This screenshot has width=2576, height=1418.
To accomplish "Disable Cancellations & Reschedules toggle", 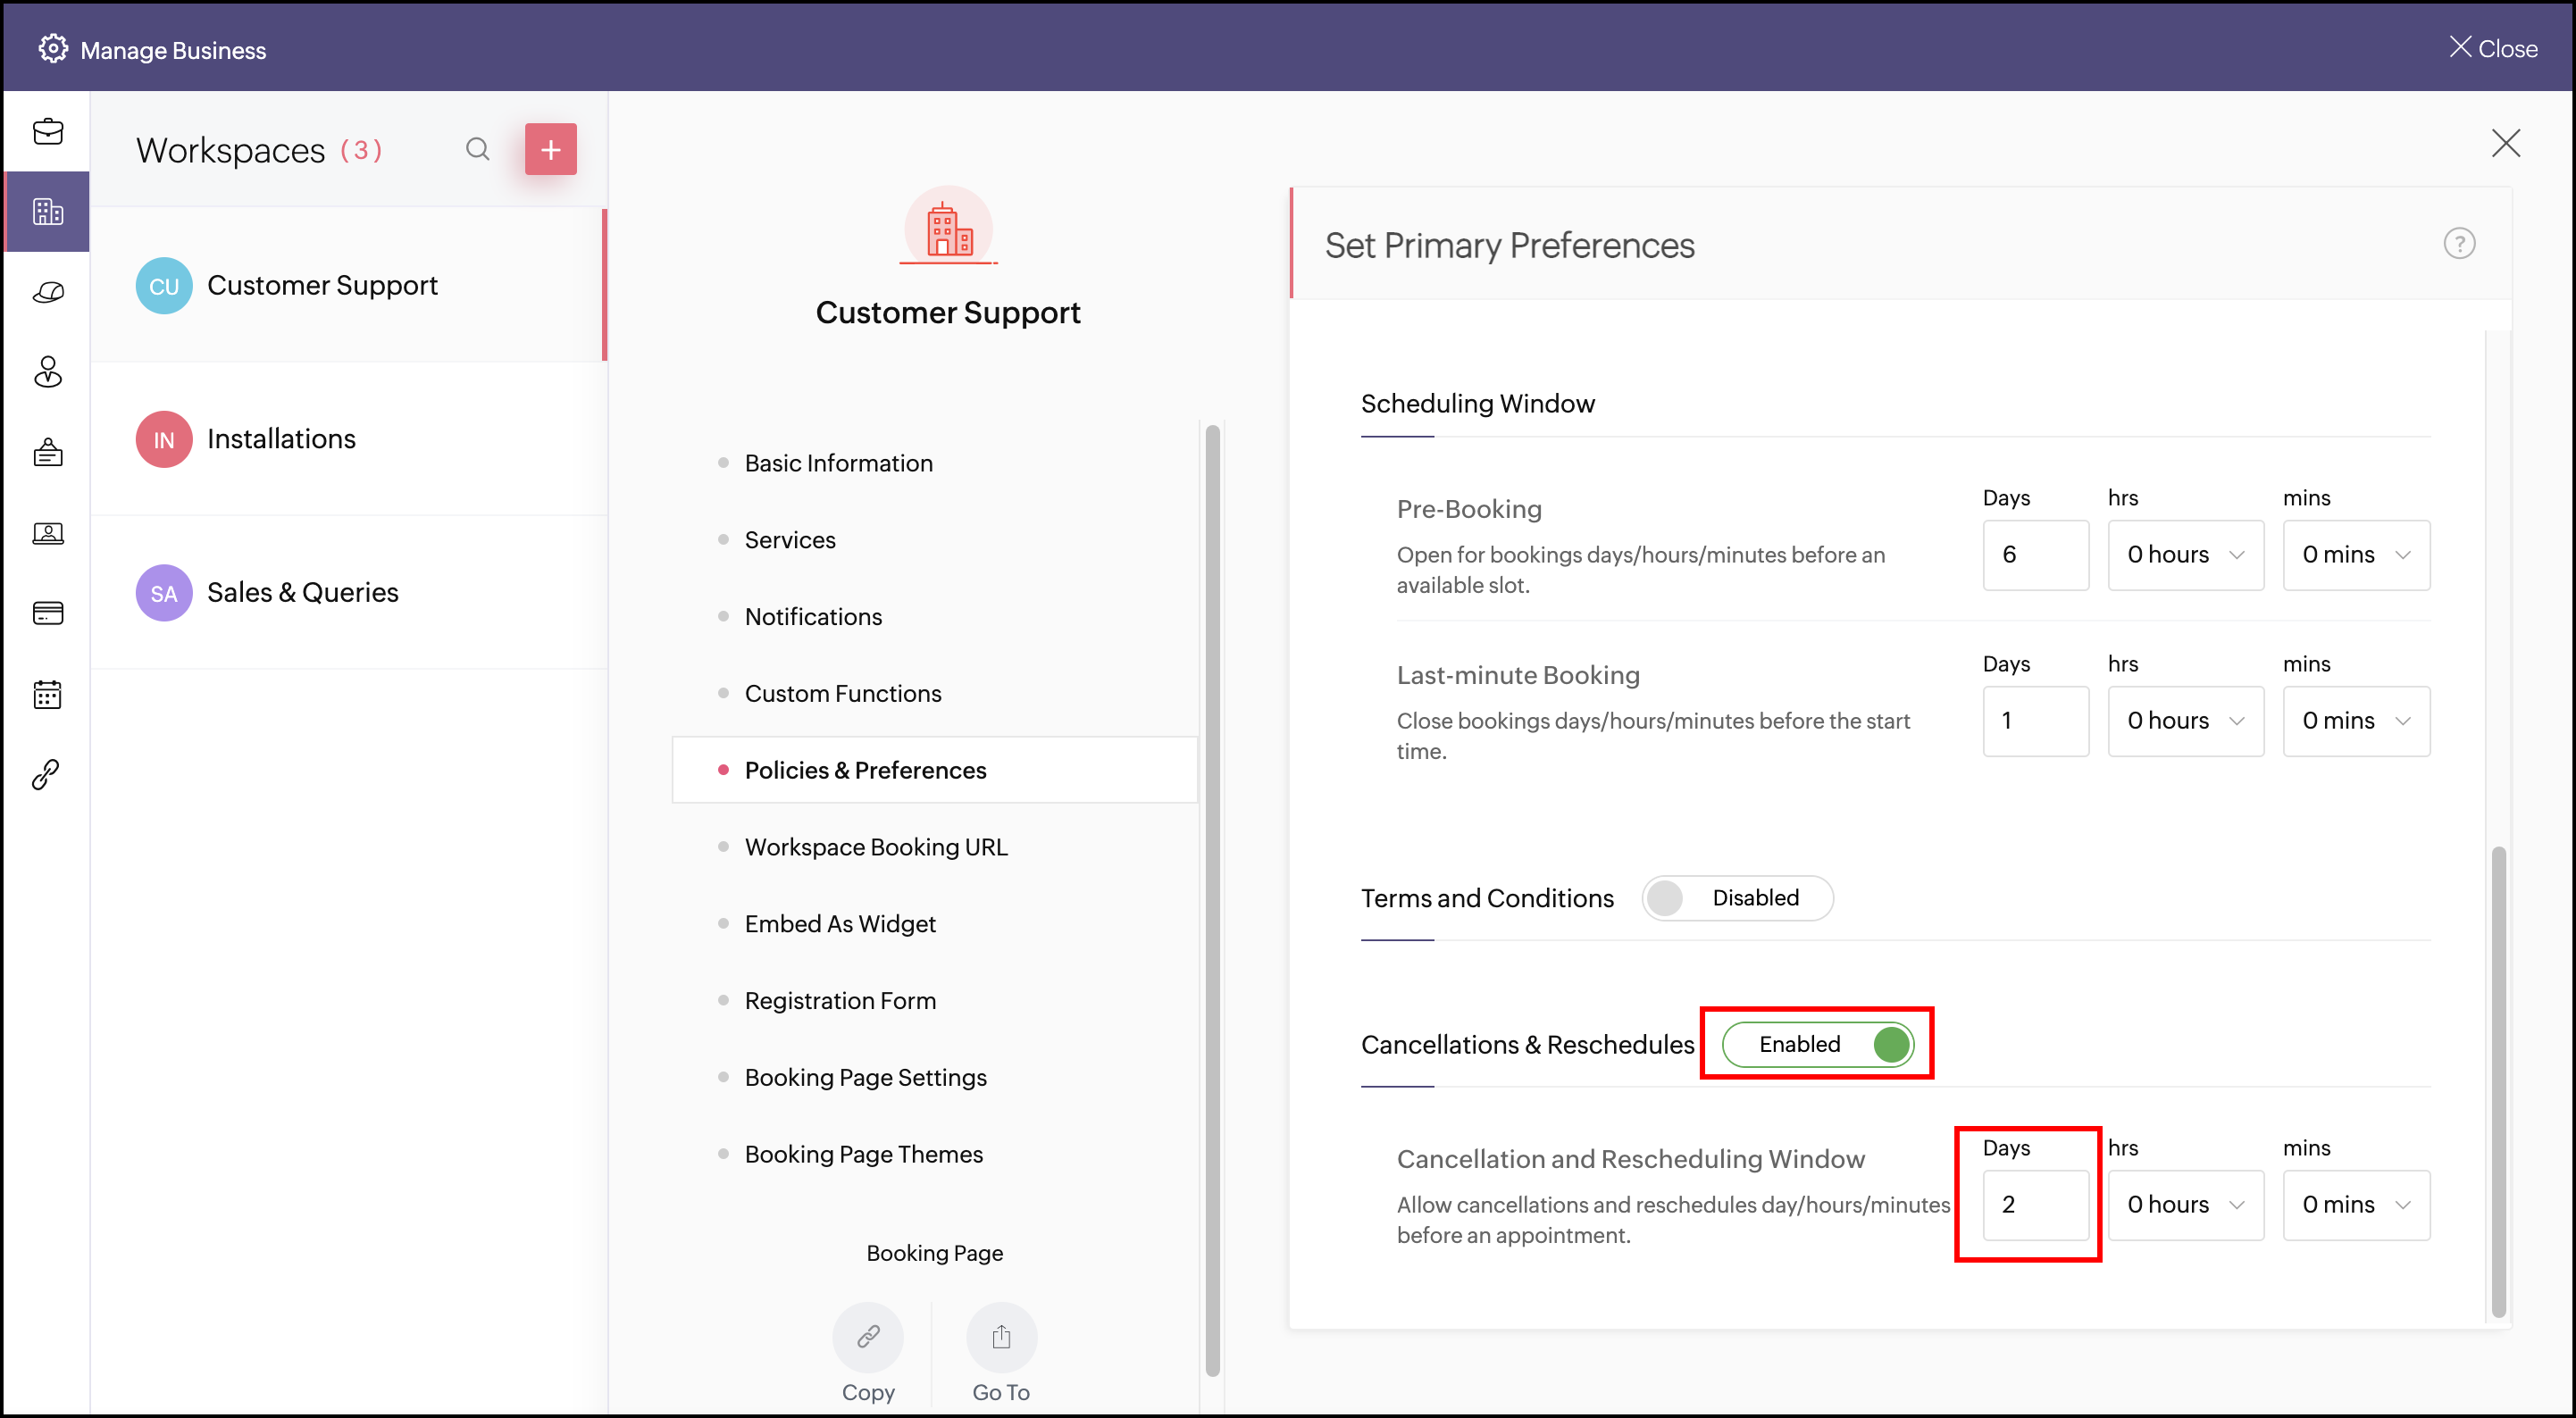I will coord(1817,1044).
